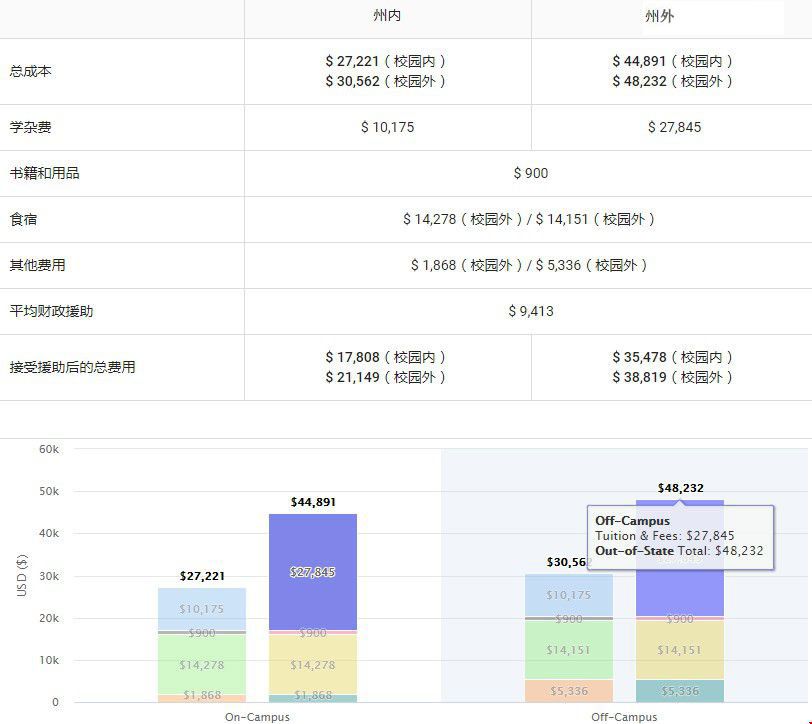Click the $ 17,808 (校园内) after-aid value
Viewport: 812px width, 724px height.
click(386, 357)
